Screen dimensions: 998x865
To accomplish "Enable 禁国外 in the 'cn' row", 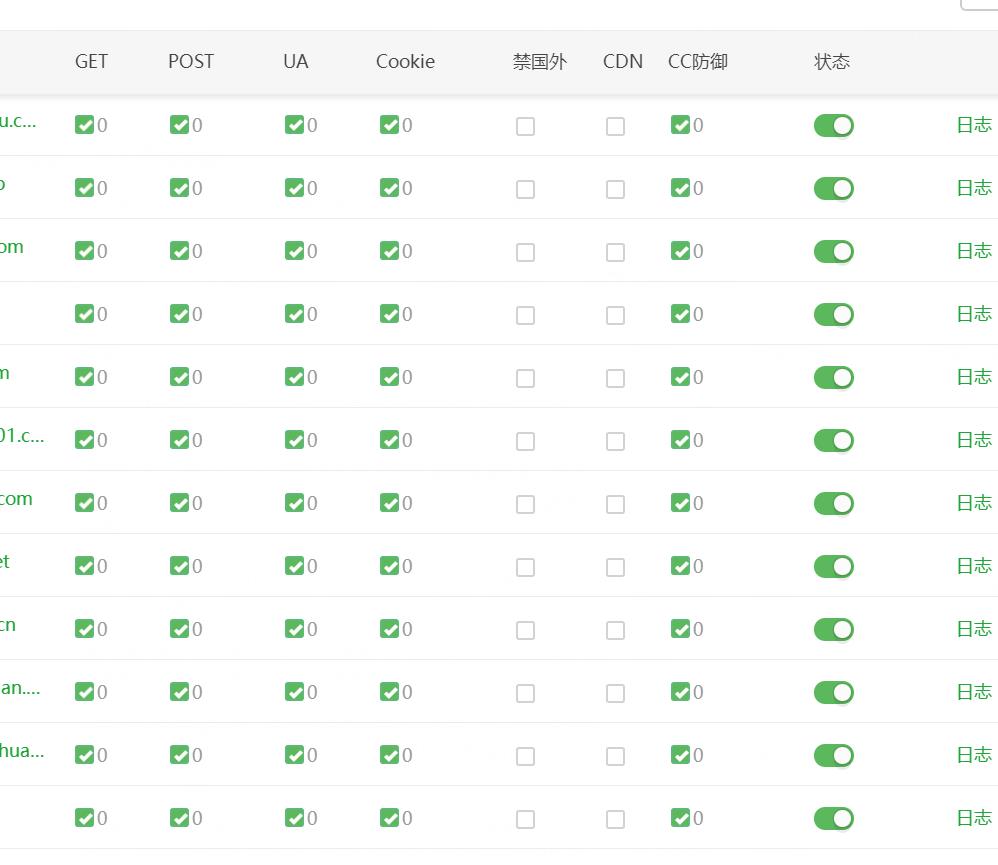I will 525,630.
